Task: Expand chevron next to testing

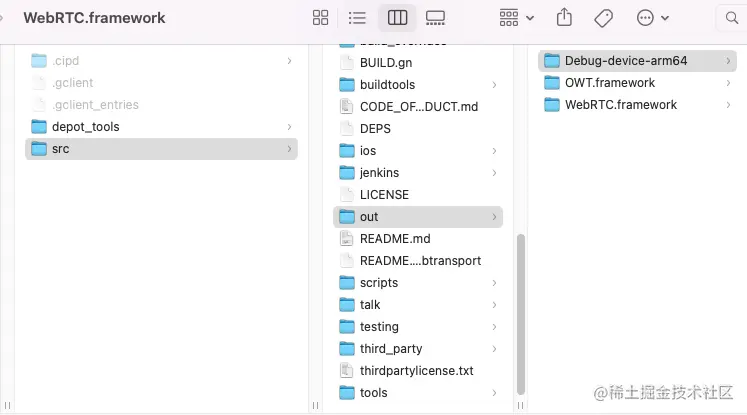Action: click(494, 327)
